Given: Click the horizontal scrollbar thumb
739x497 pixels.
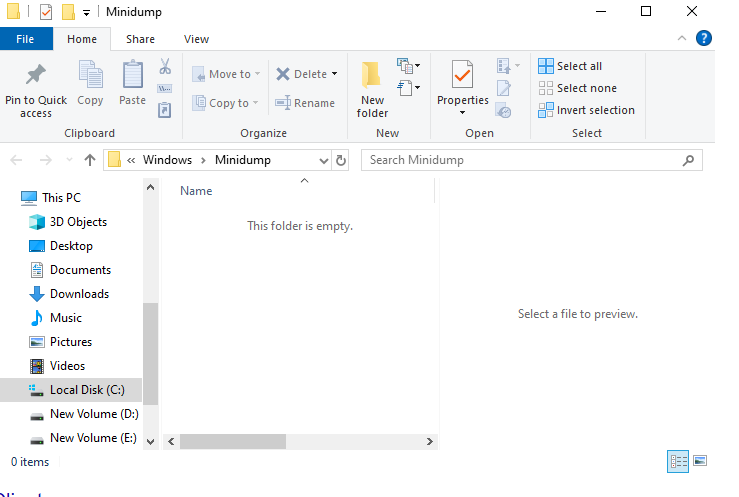Looking at the screenshot, I should click(x=233, y=442).
